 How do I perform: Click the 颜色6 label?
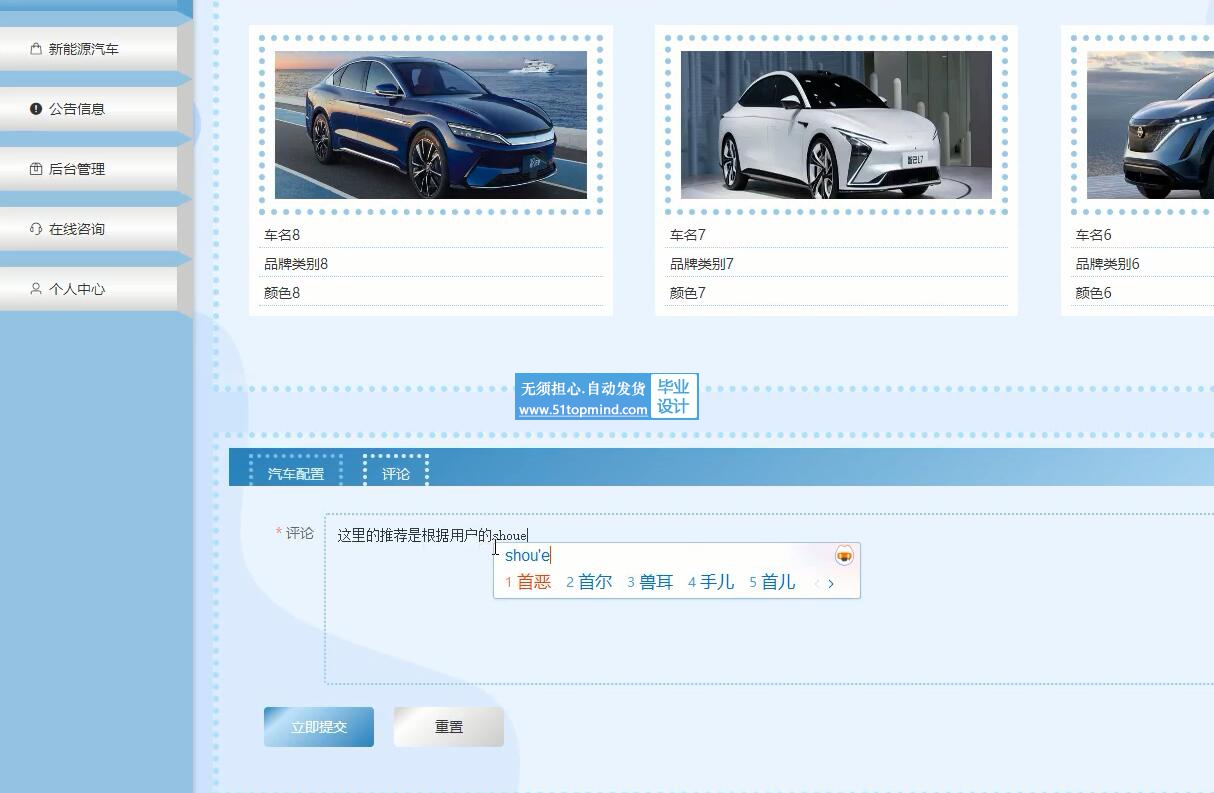coord(1094,293)
